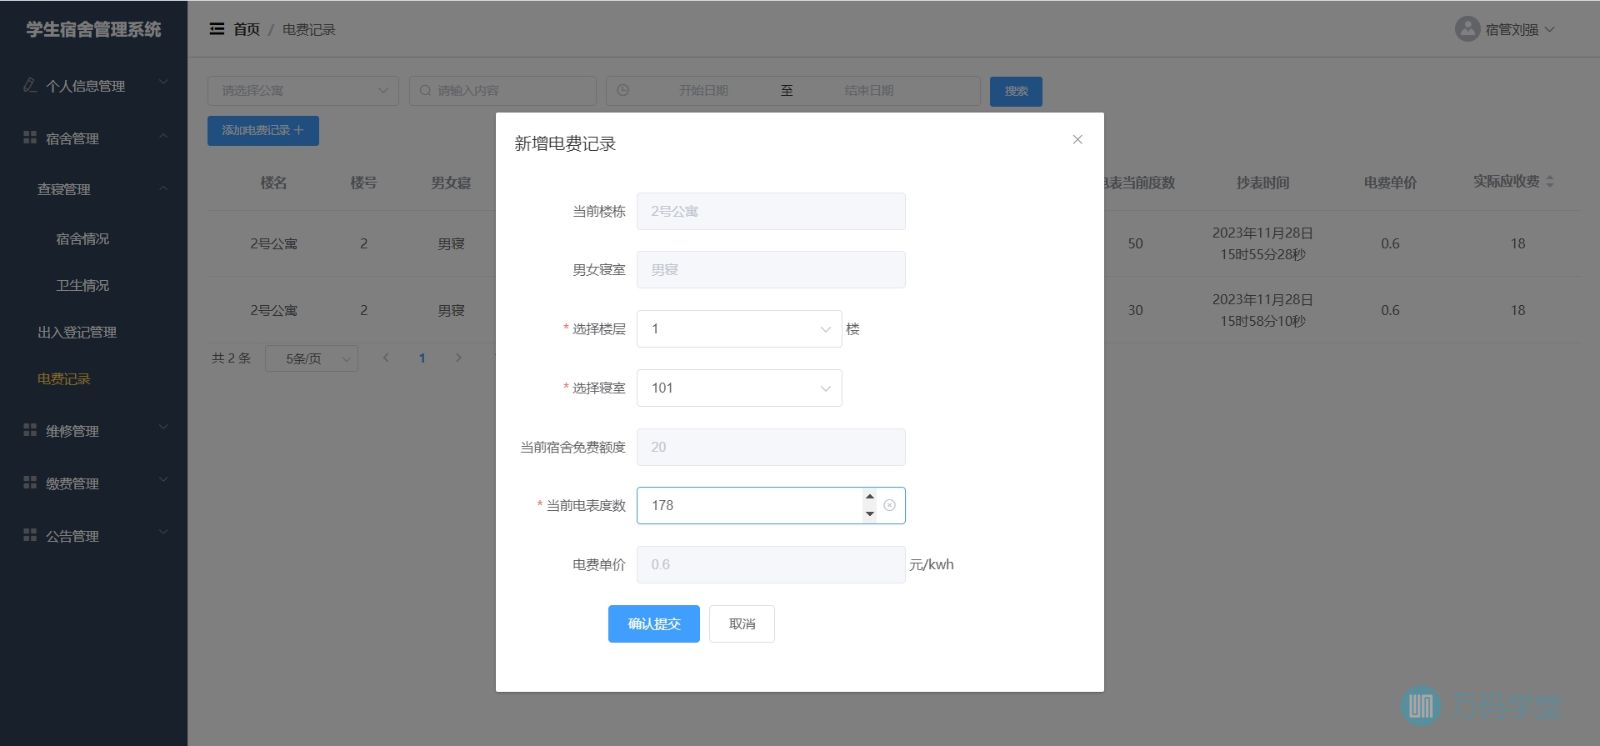
Task: Click the 取消 button
Action: [742, 624]
